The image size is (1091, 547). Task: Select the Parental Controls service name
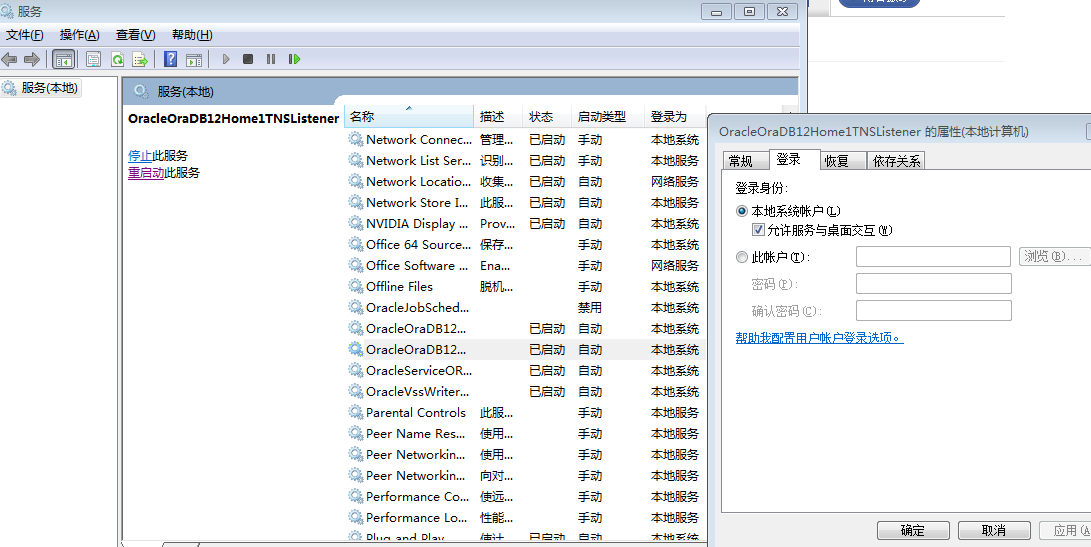[x=415, y=412]
